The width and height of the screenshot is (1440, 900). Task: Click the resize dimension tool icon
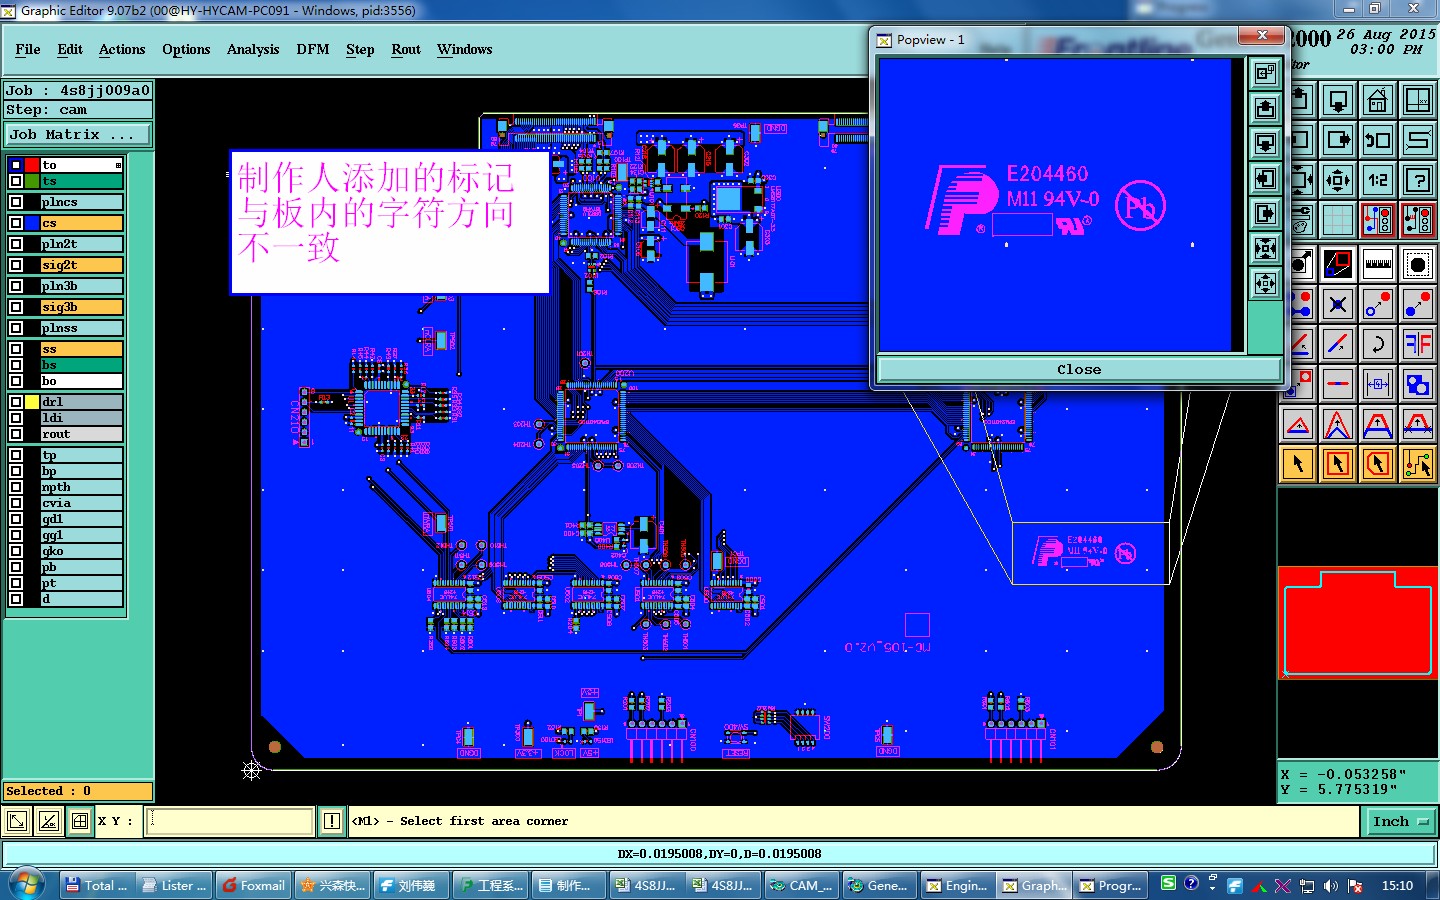pyautogui.click(x=1378, y=384)
